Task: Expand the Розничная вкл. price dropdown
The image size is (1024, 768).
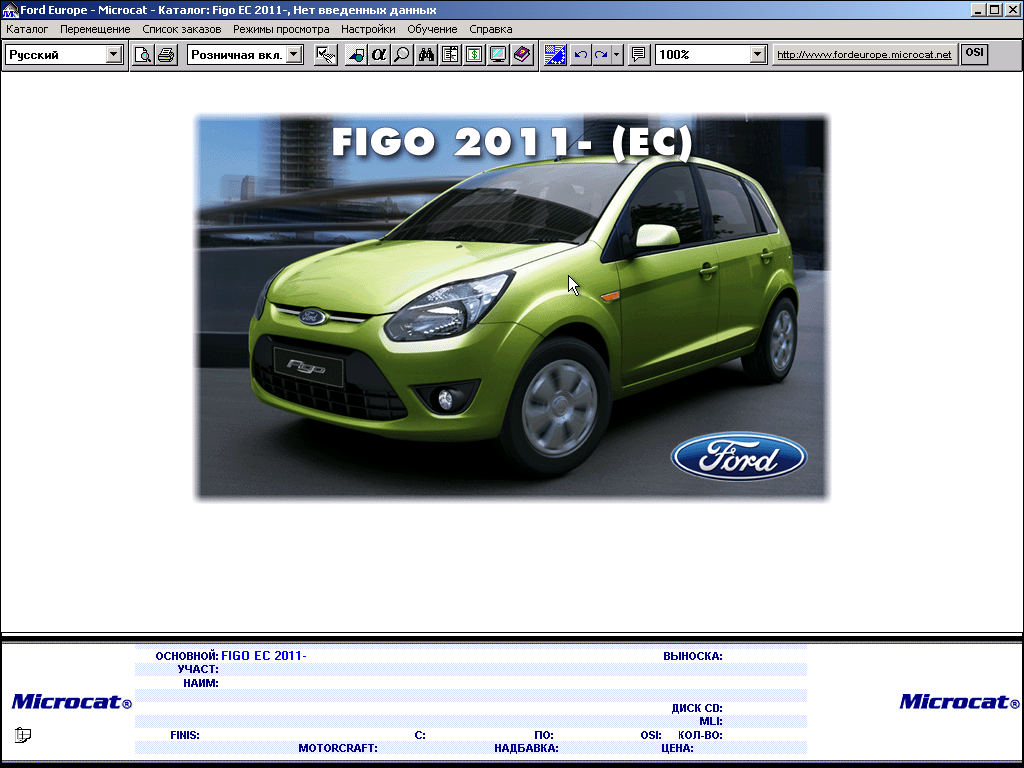Action: tap(294, 55)
